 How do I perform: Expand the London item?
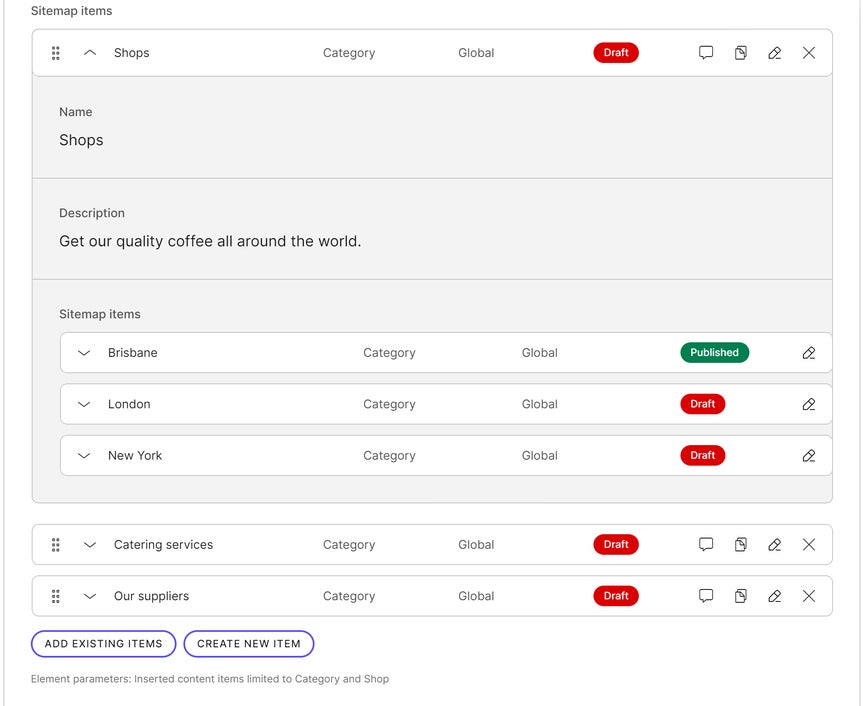tap(84, 404)
